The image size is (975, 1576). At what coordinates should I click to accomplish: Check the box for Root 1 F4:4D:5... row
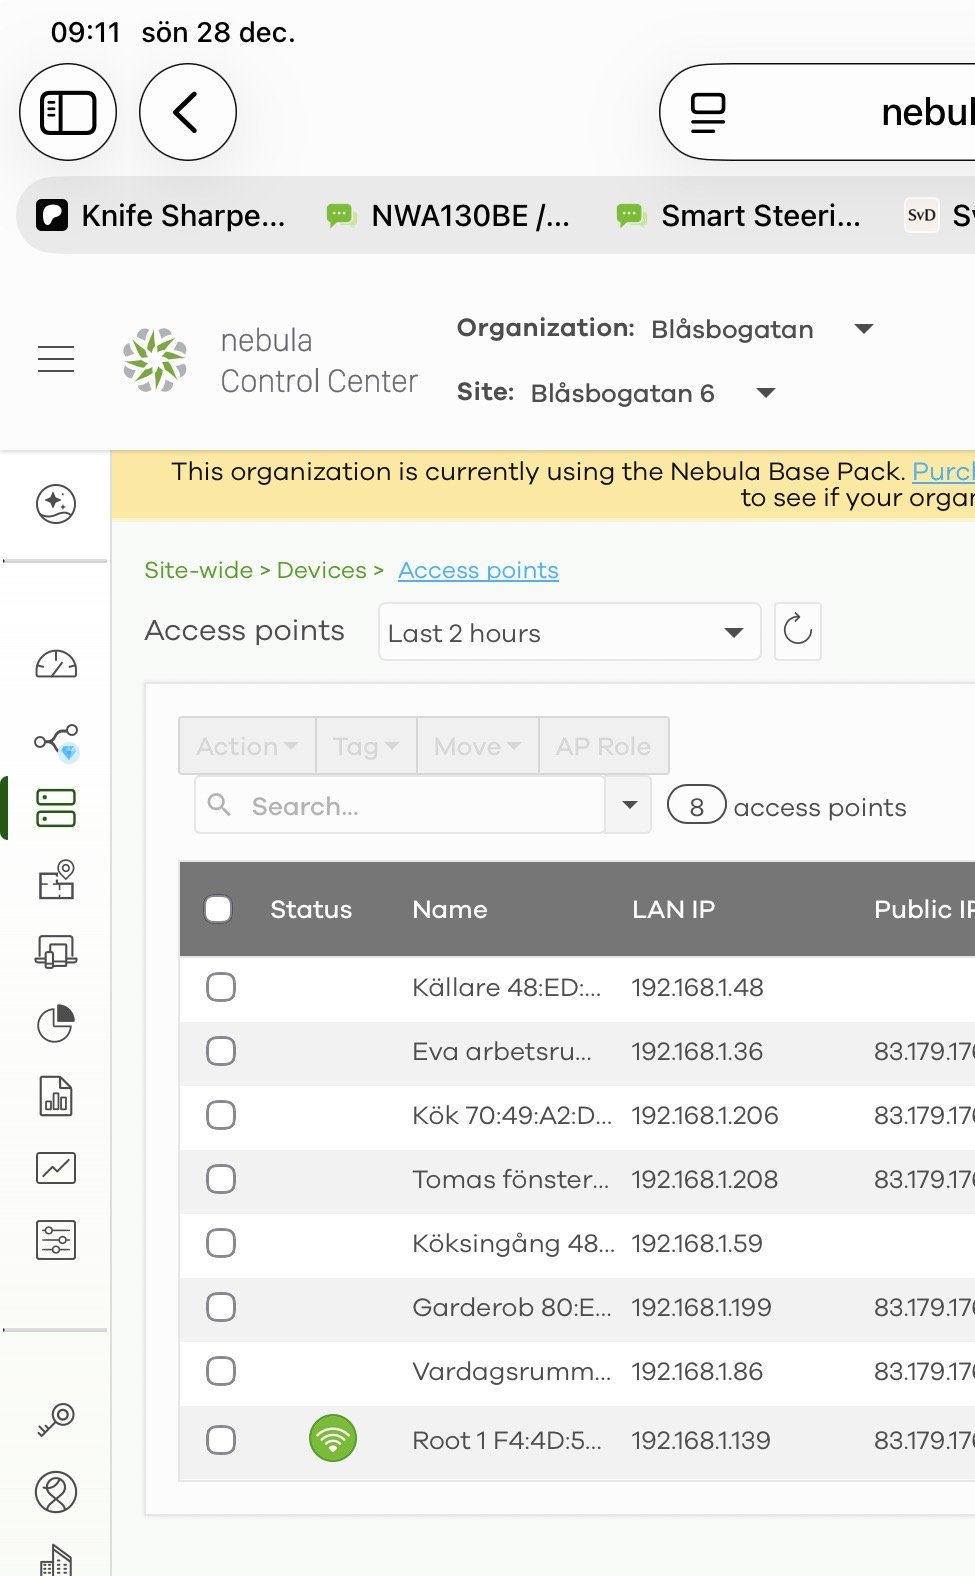point(221,1440)
